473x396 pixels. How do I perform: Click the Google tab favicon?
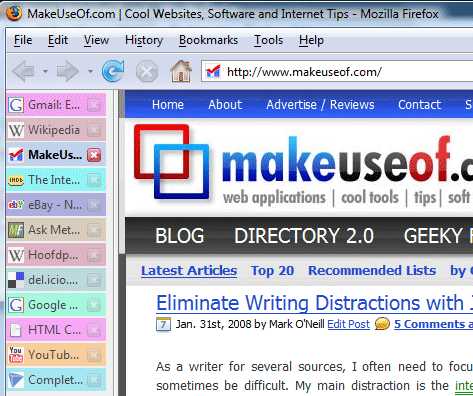coord(16,305)
